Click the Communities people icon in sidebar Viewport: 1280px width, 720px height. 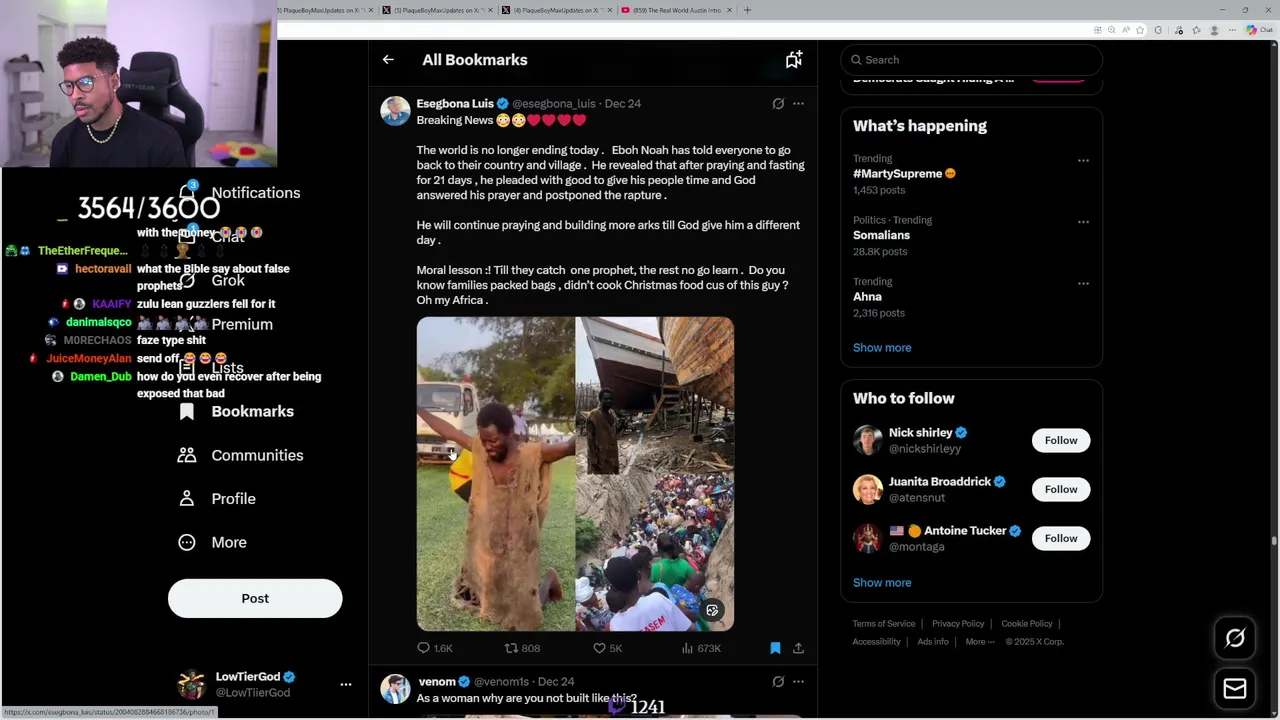[187, 455]
